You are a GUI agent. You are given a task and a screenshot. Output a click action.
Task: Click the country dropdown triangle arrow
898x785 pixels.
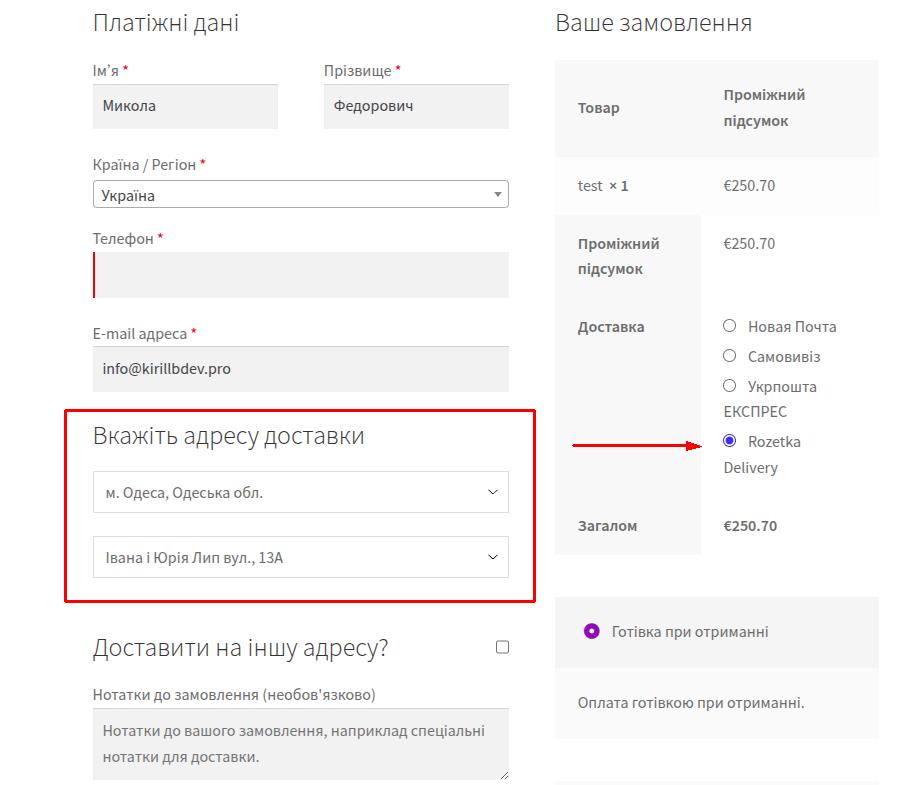tap(497, 194)
